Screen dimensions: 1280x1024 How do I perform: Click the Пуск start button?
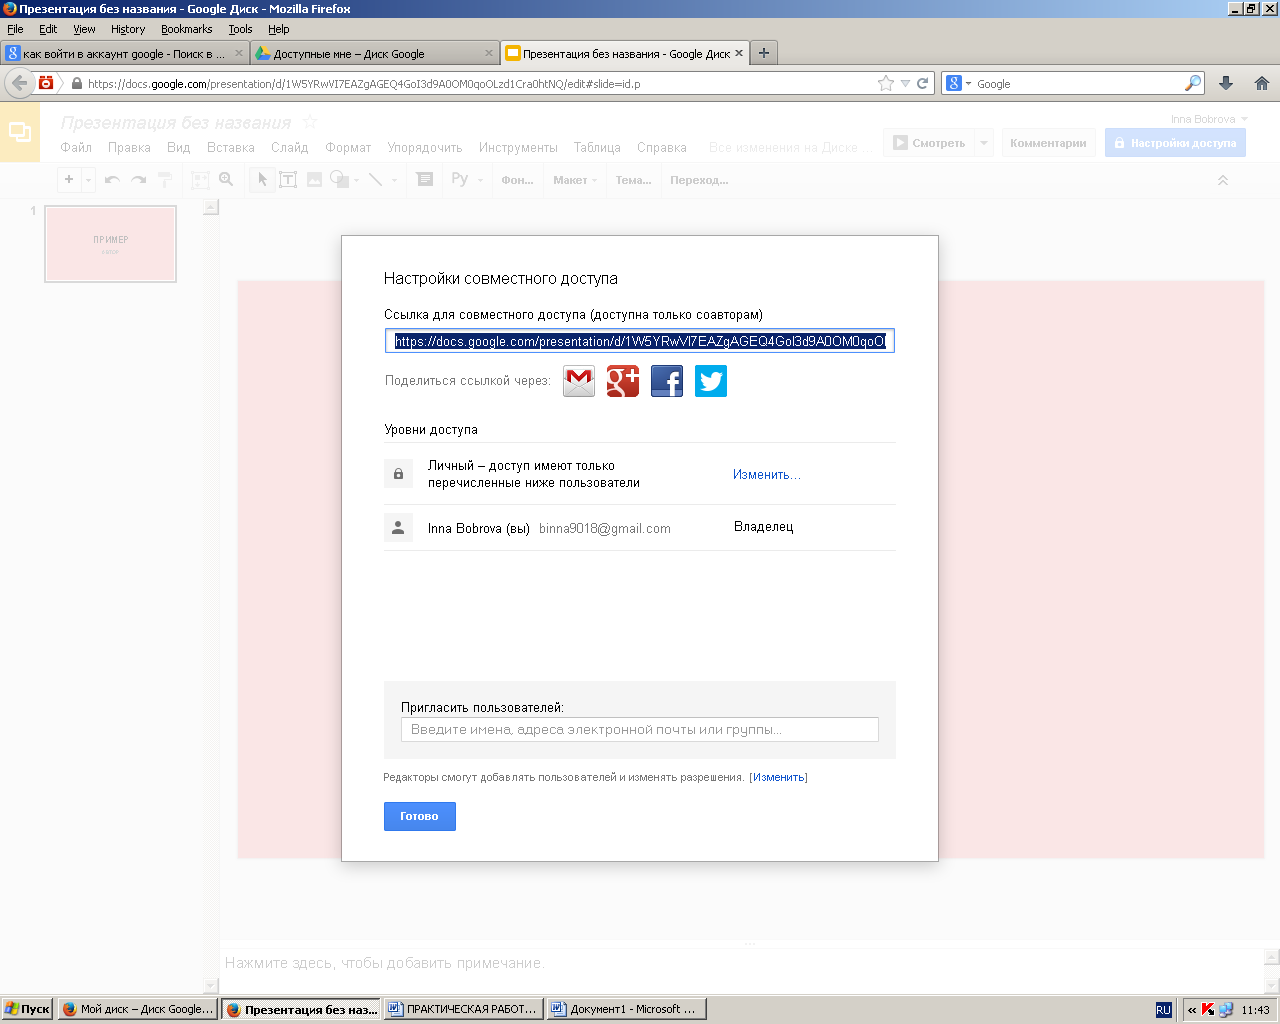(27, 1009)
